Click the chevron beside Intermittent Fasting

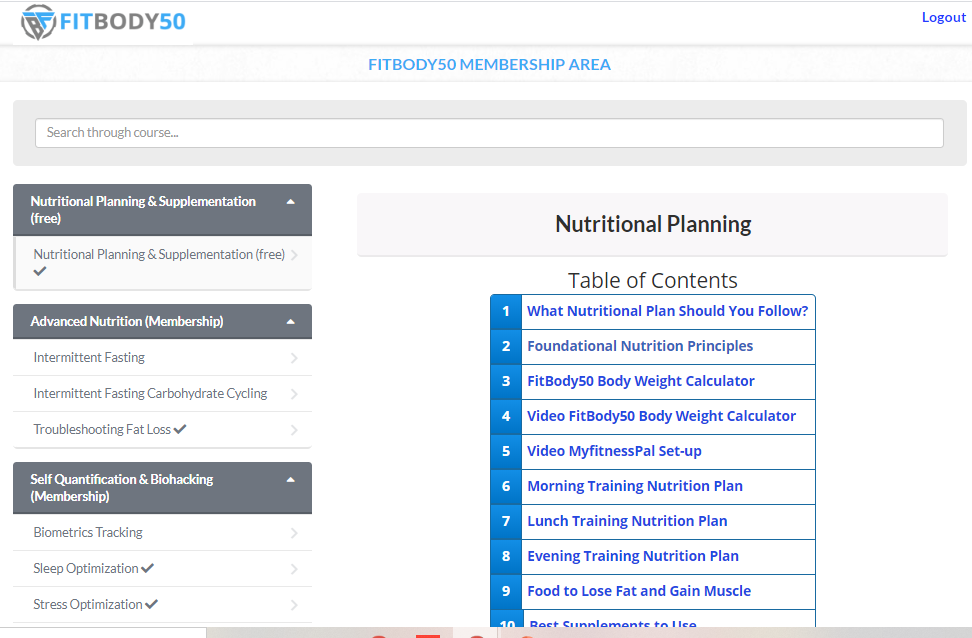click(294, 358)
